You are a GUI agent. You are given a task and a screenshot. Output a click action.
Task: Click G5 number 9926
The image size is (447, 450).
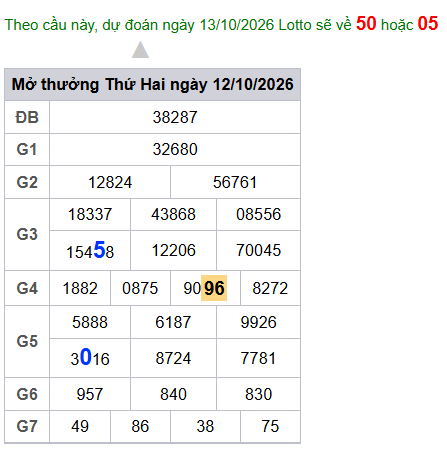(259, 322)
